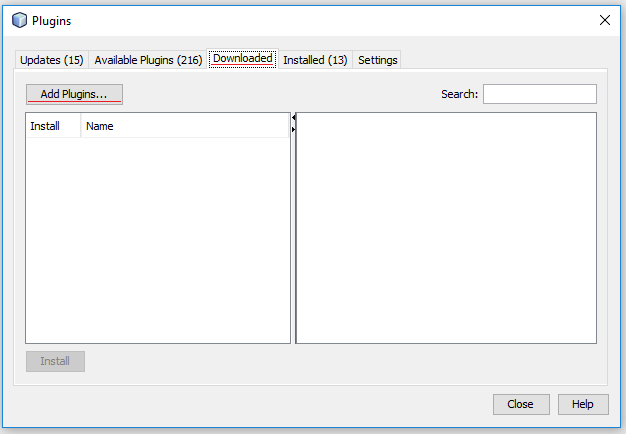The height and width of the screenshot is (434, 626).
Task: Close the Plugins window with X
Action: 604,20
